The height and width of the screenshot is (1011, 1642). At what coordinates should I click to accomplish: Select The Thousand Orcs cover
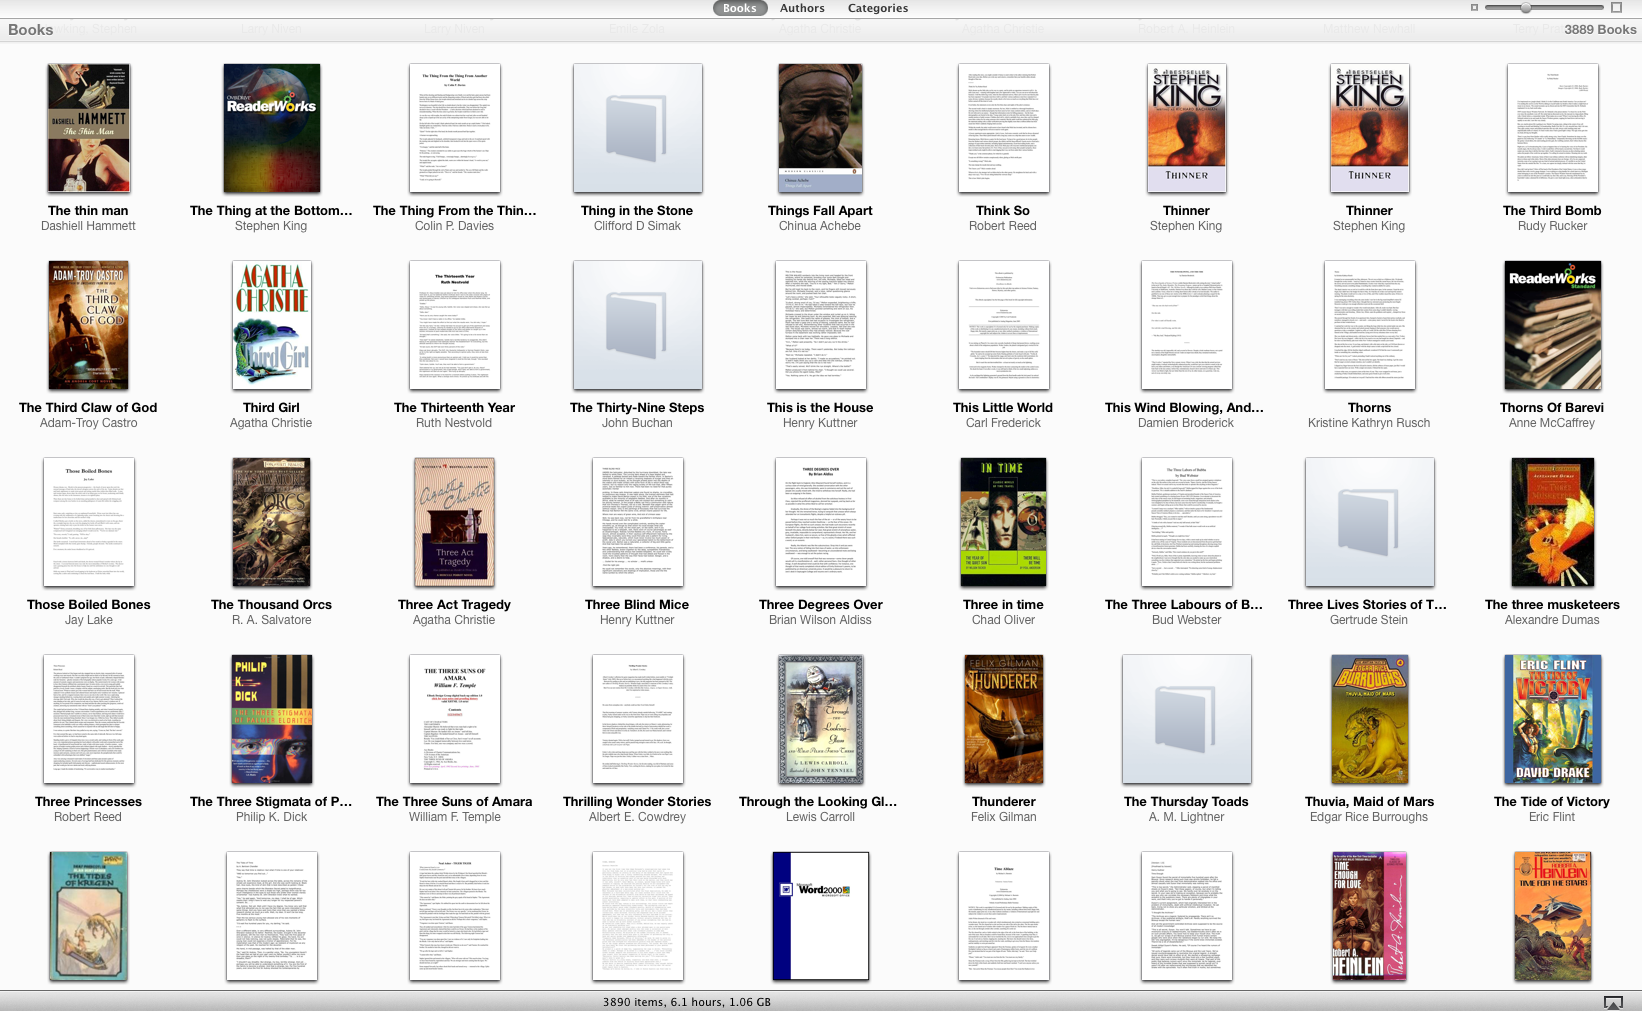[272, 523]
